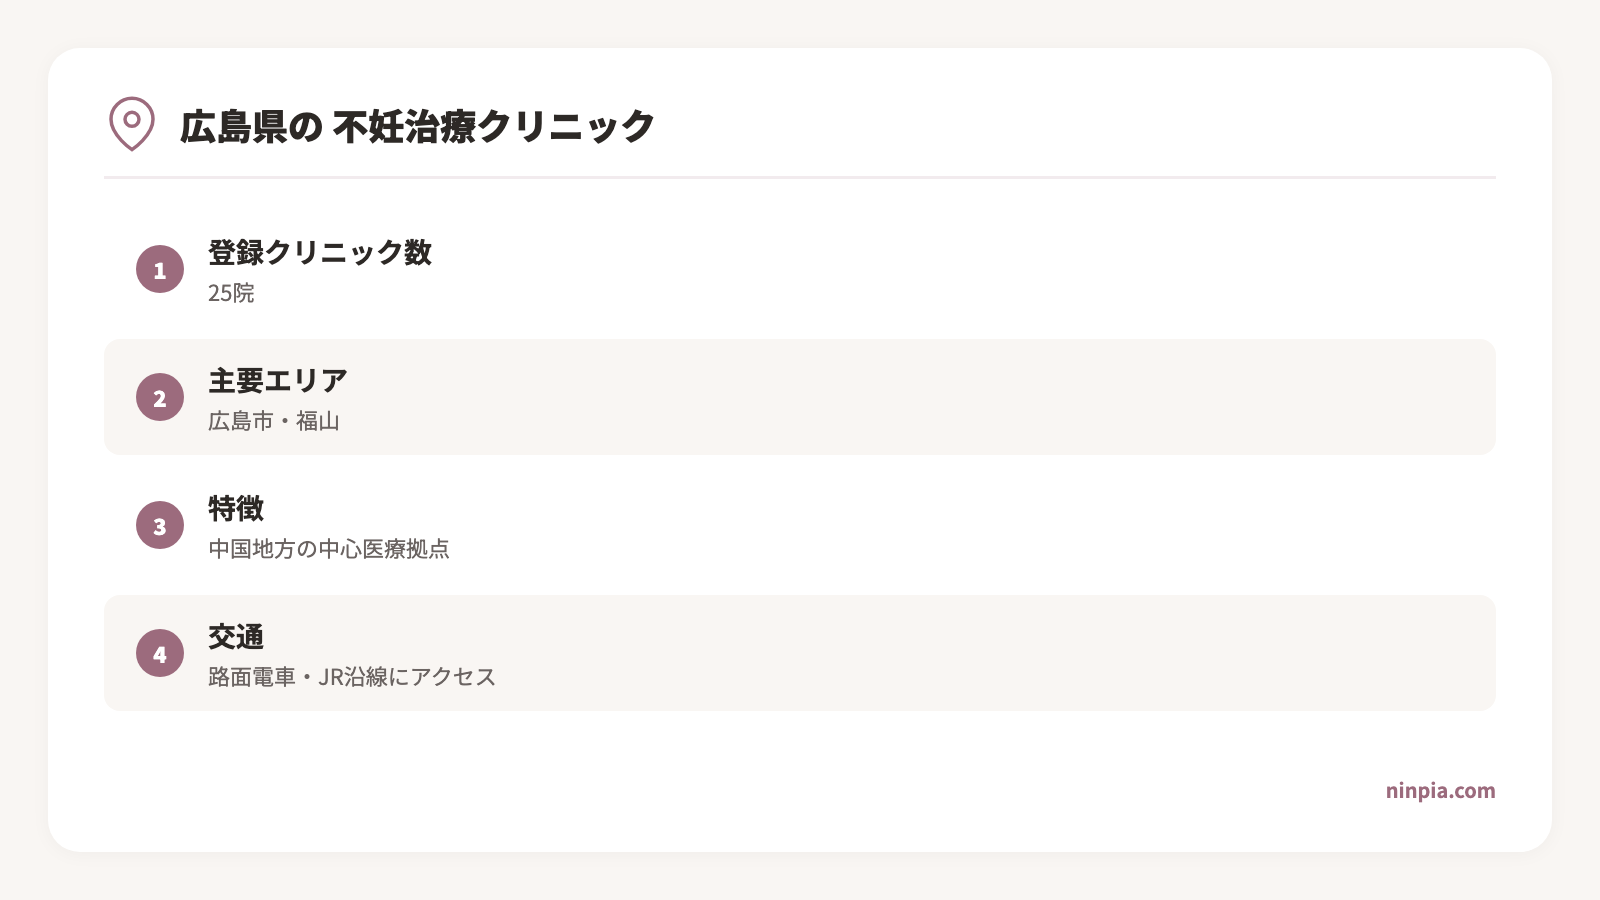The image size is (1600, 900).
Task: Click 路面電車 in the transport description
Action: [251, 677]
